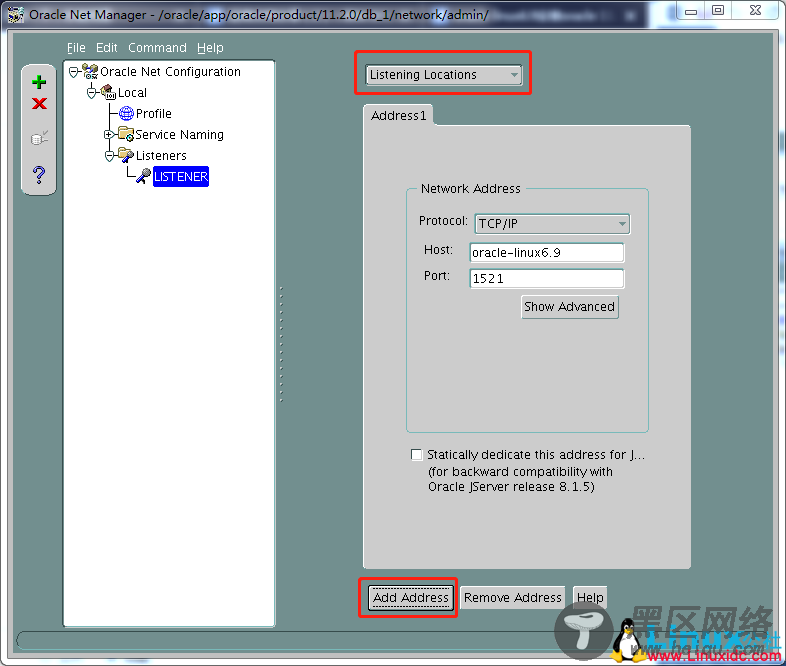Collapse the Local node expander

point(91,93)
